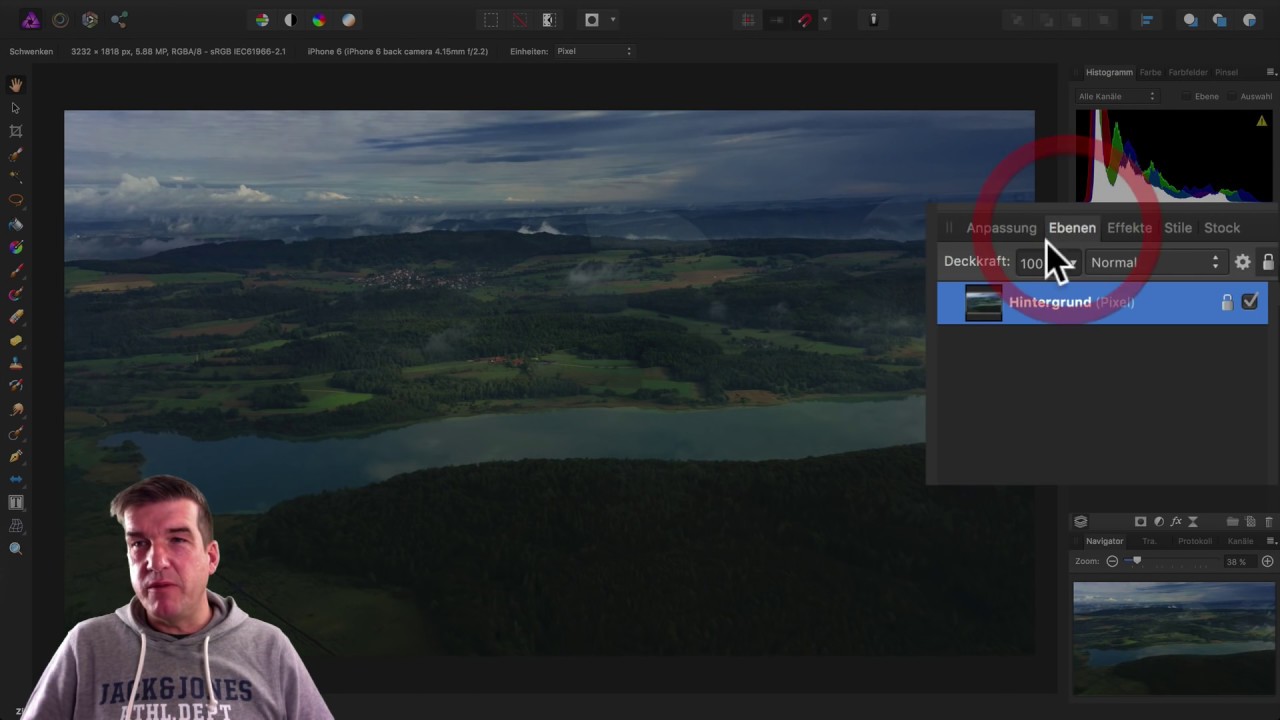Switch to the Protokoll tab

coord(1194,541)
